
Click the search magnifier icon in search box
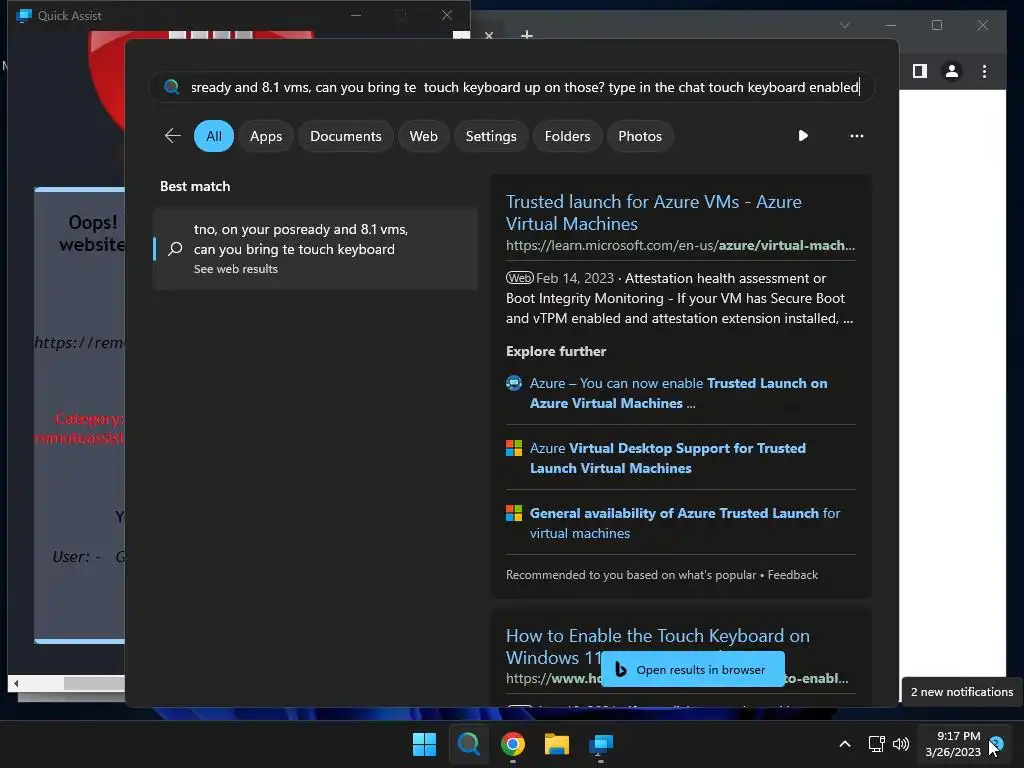(171, 87)
